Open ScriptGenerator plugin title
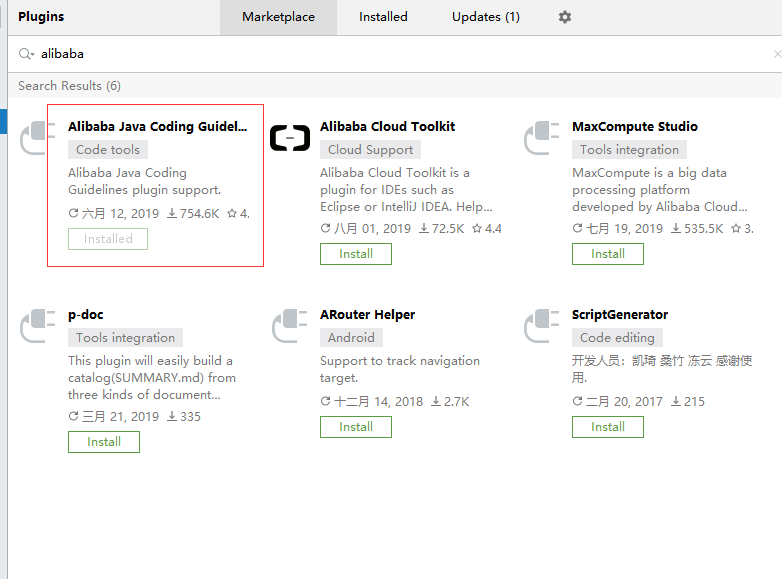782x579 pixels. point(620,315)
